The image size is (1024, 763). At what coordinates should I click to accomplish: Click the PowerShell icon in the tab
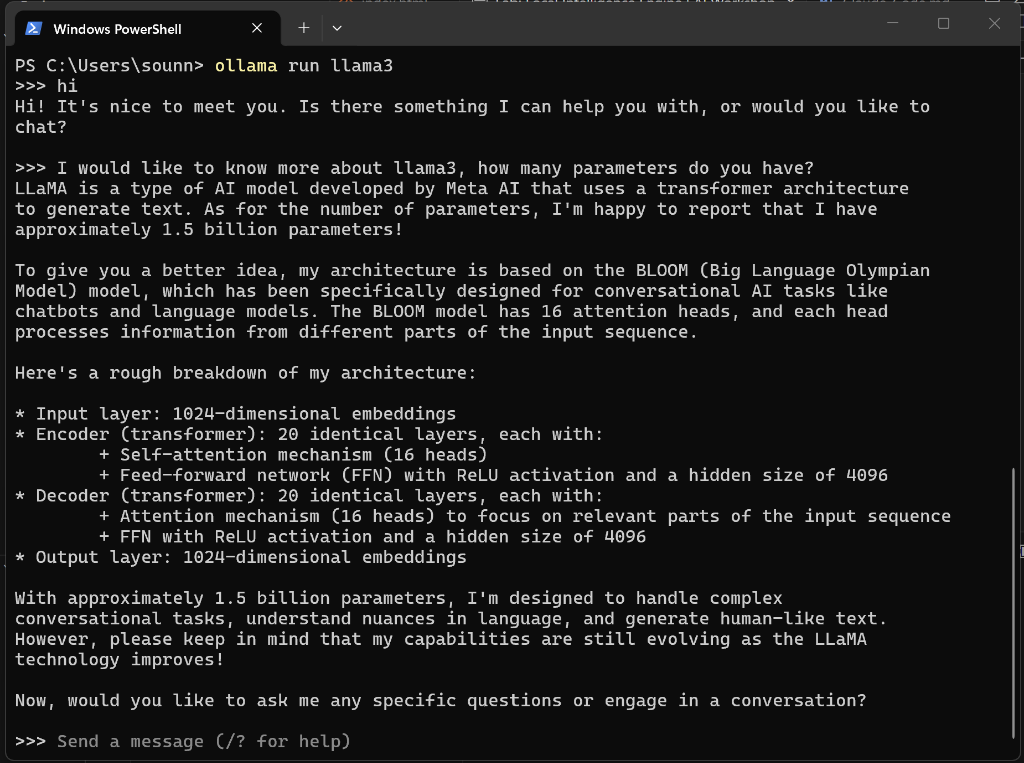[33, 29]
